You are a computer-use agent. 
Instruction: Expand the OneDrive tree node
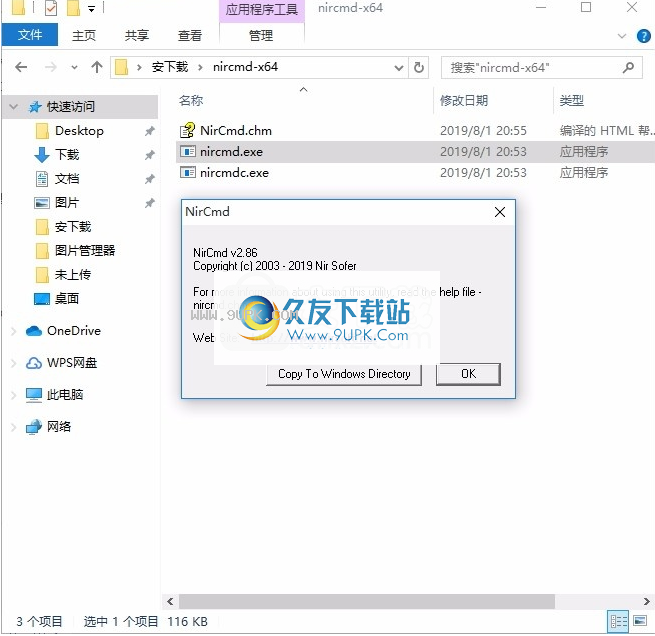14,331
